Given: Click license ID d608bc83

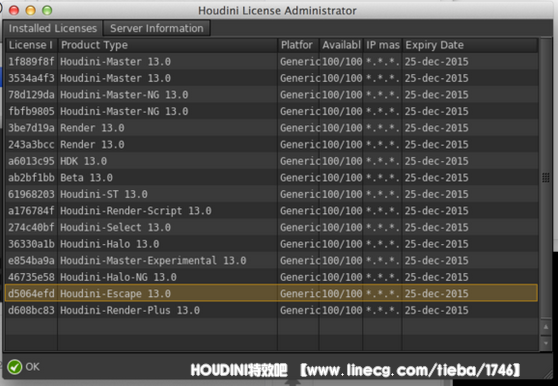Looking at the screenshot, I should 31,310.
